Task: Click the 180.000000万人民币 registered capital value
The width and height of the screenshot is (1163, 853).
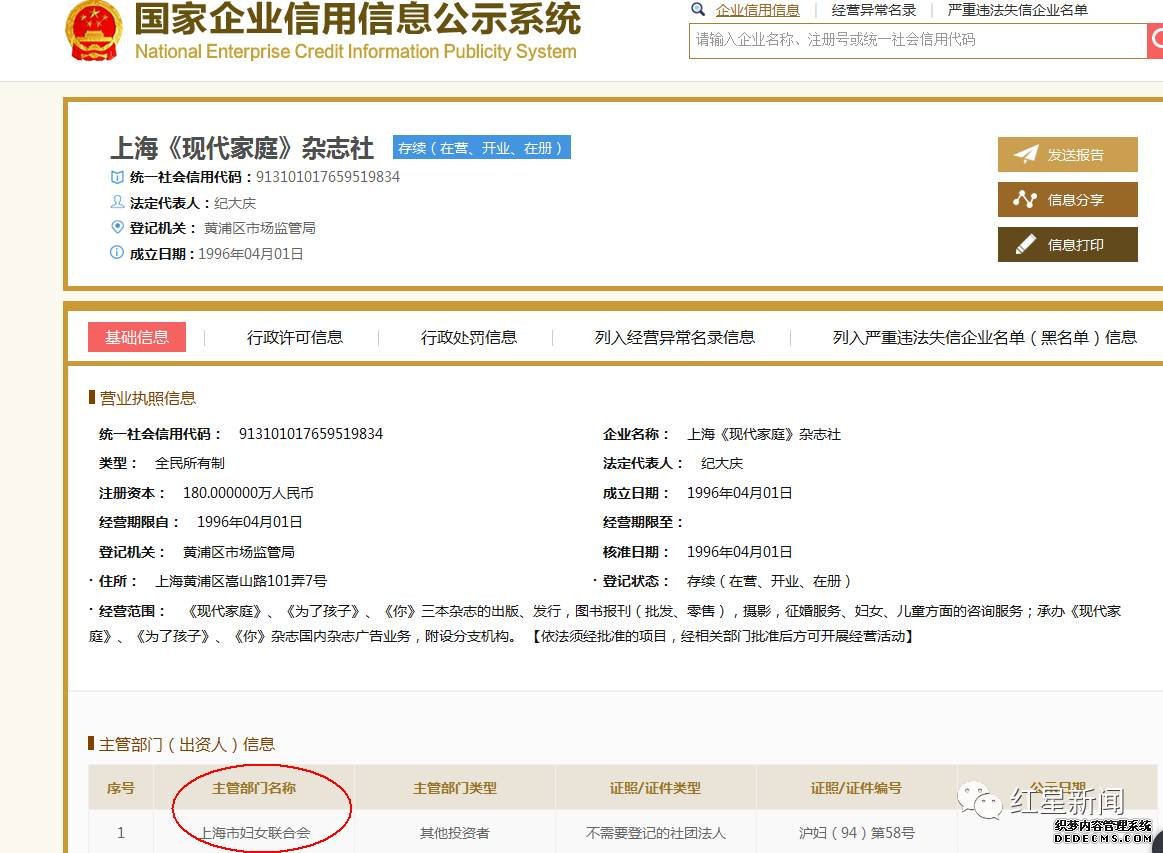Action: click(248, 493)
